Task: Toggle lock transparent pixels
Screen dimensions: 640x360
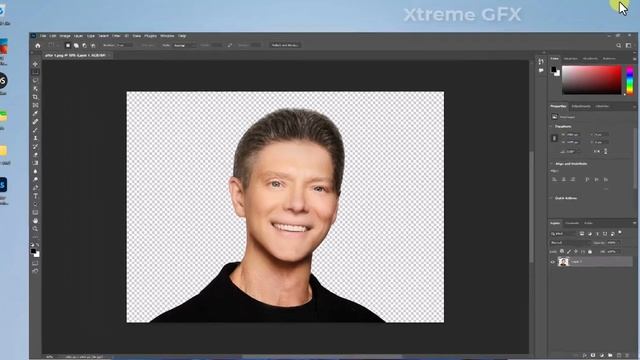Action: (562, 251)
